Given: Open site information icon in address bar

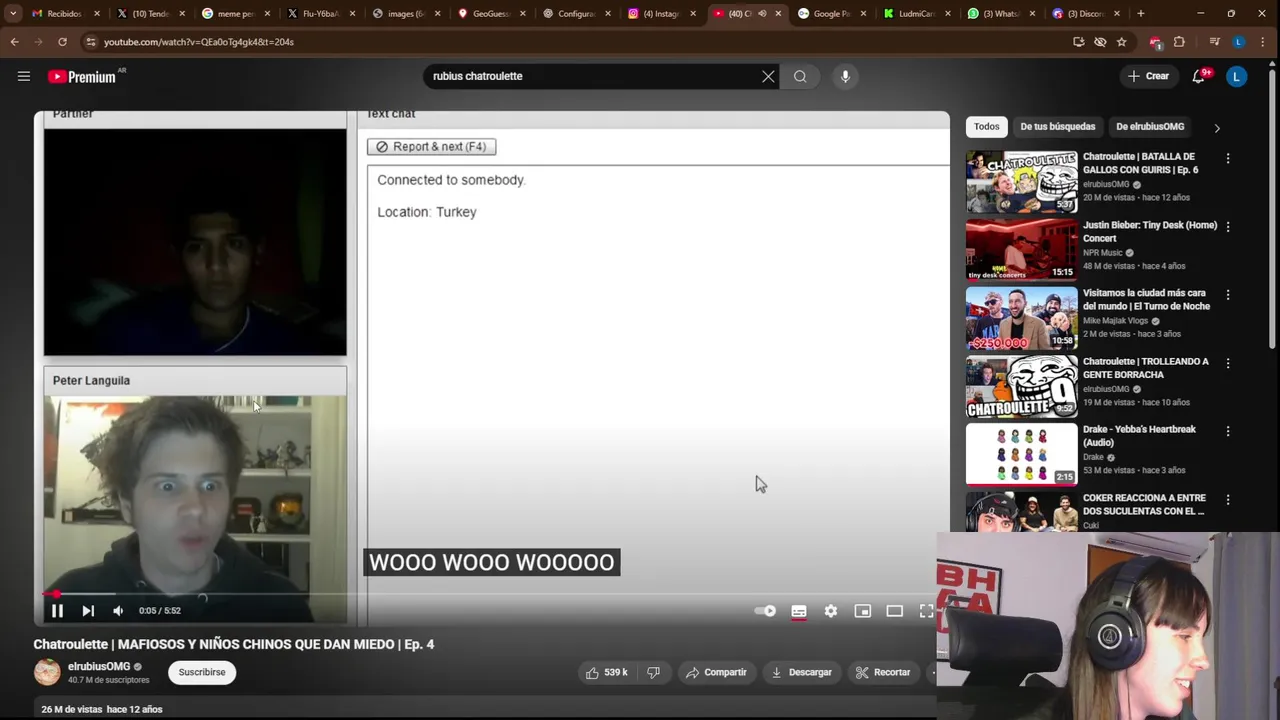Looking at the screenshot, I should click(x=90, y=42).
